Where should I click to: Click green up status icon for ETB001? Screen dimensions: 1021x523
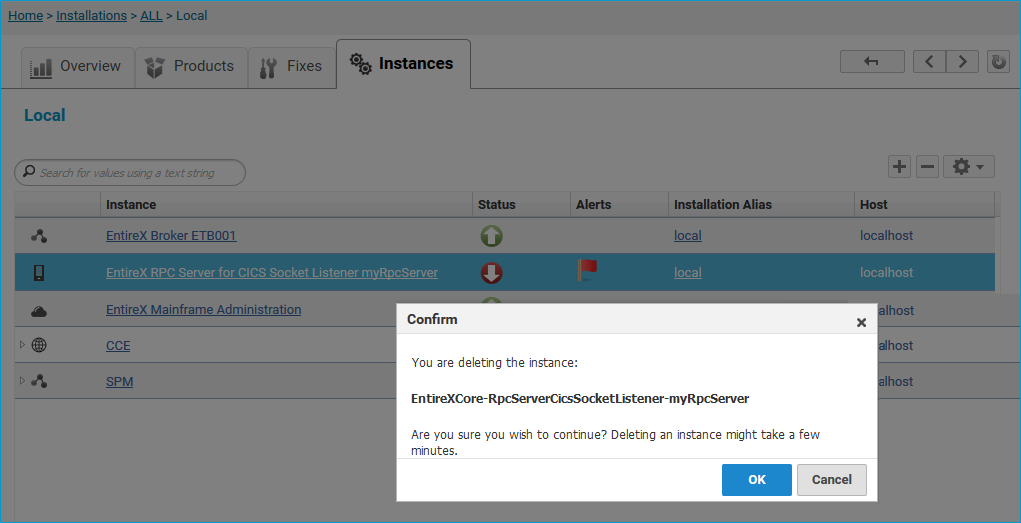pyautogui.click(x=492, y=236)
